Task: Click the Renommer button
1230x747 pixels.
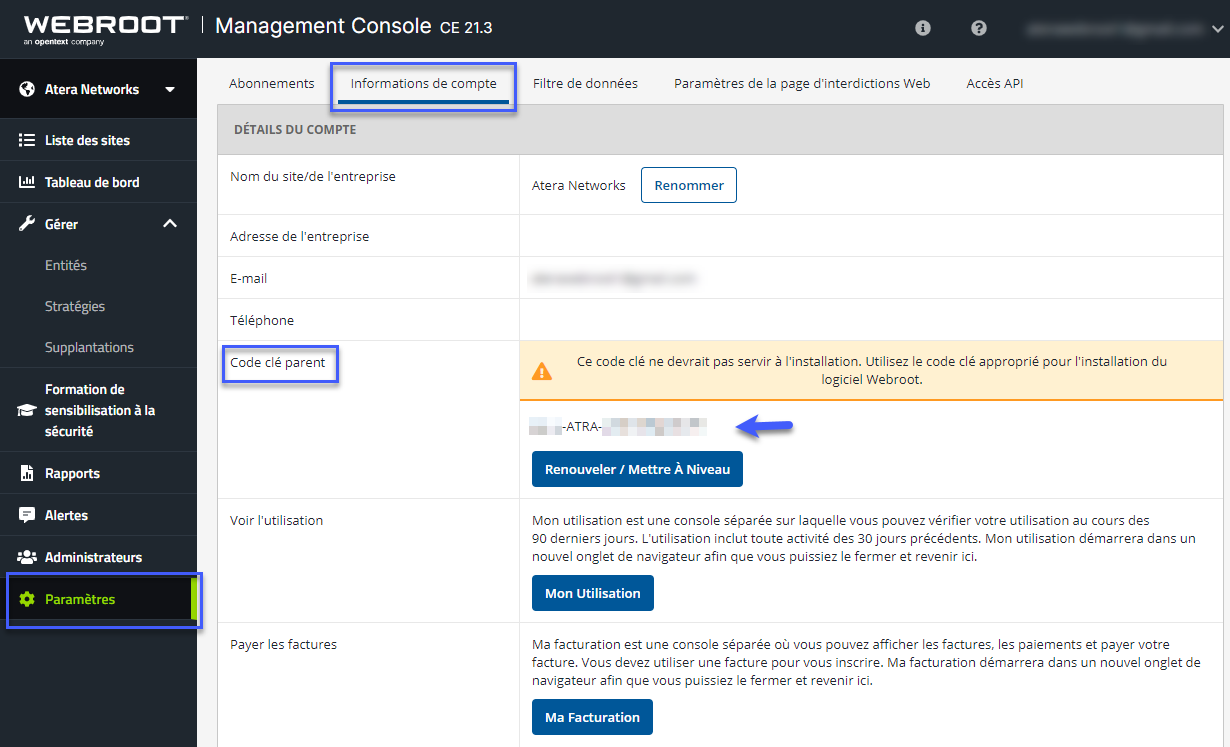Action: click(x=689, y=185)
